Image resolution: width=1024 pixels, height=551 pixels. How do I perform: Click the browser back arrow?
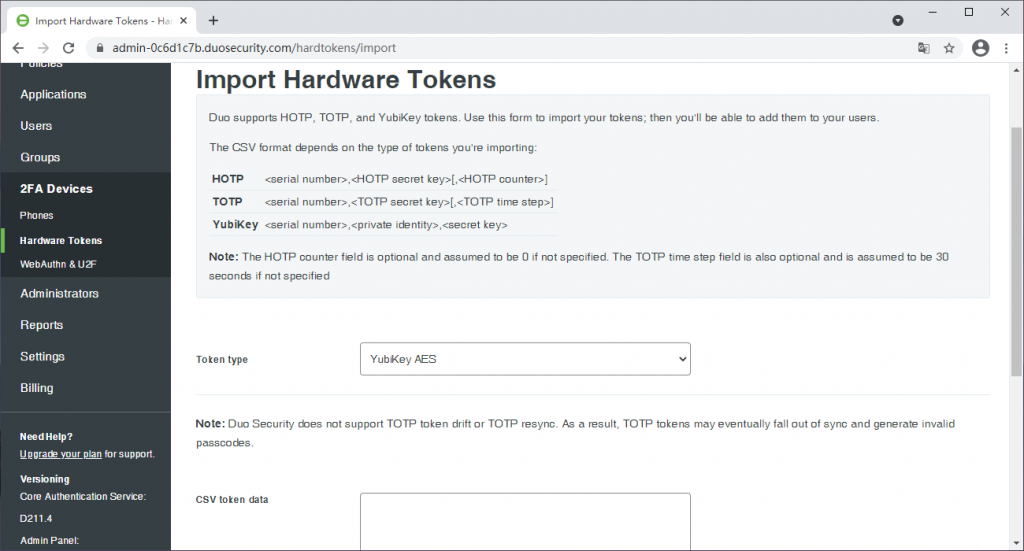(18, 48)
